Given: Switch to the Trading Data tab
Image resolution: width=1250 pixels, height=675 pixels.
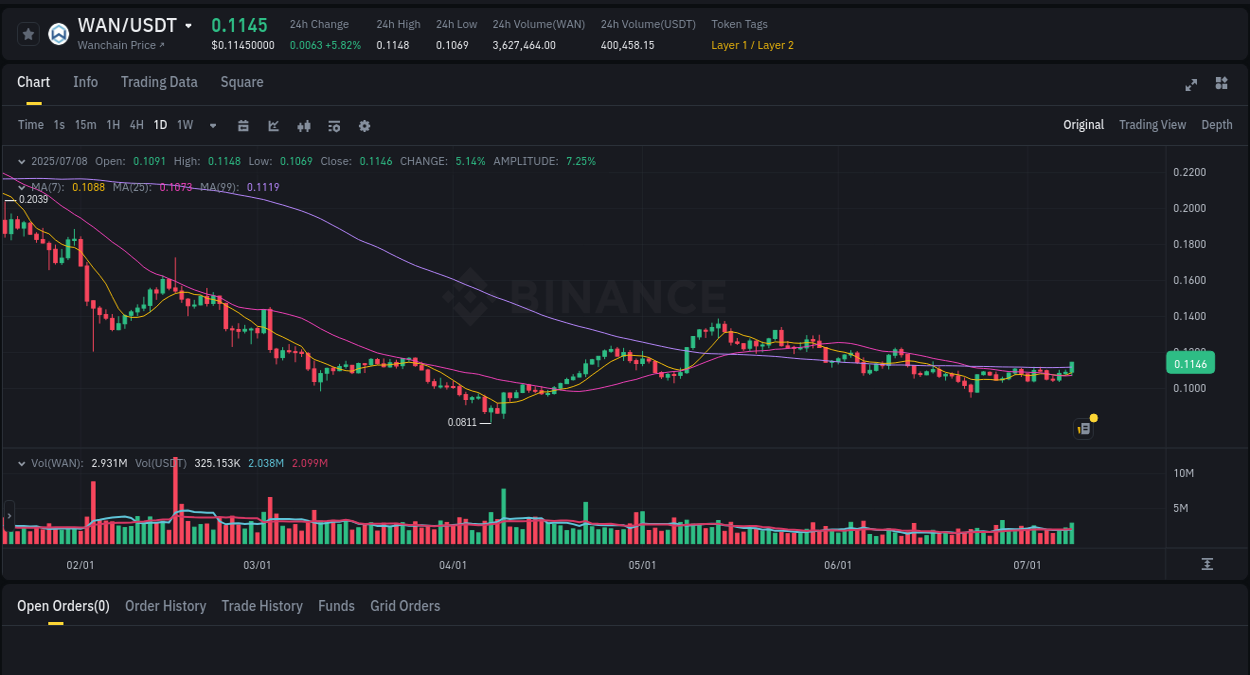Looking at the screenshot, I should tap(159, 82).
